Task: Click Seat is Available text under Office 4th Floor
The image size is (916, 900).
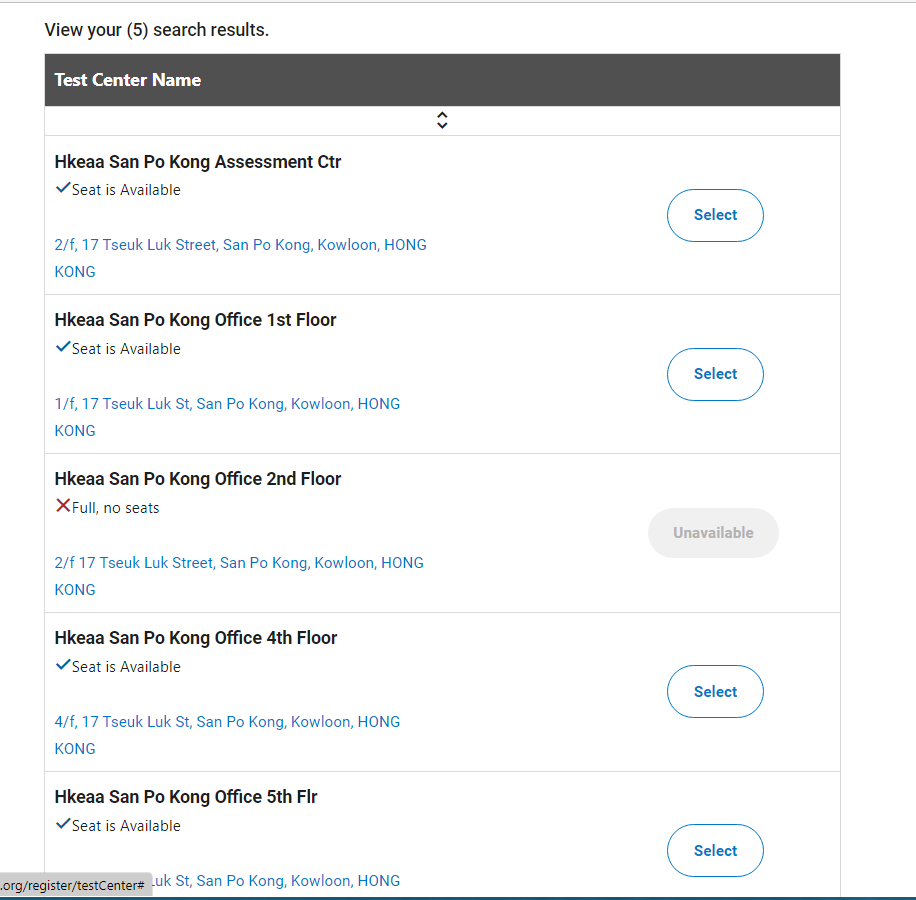Action: (126, 667)
